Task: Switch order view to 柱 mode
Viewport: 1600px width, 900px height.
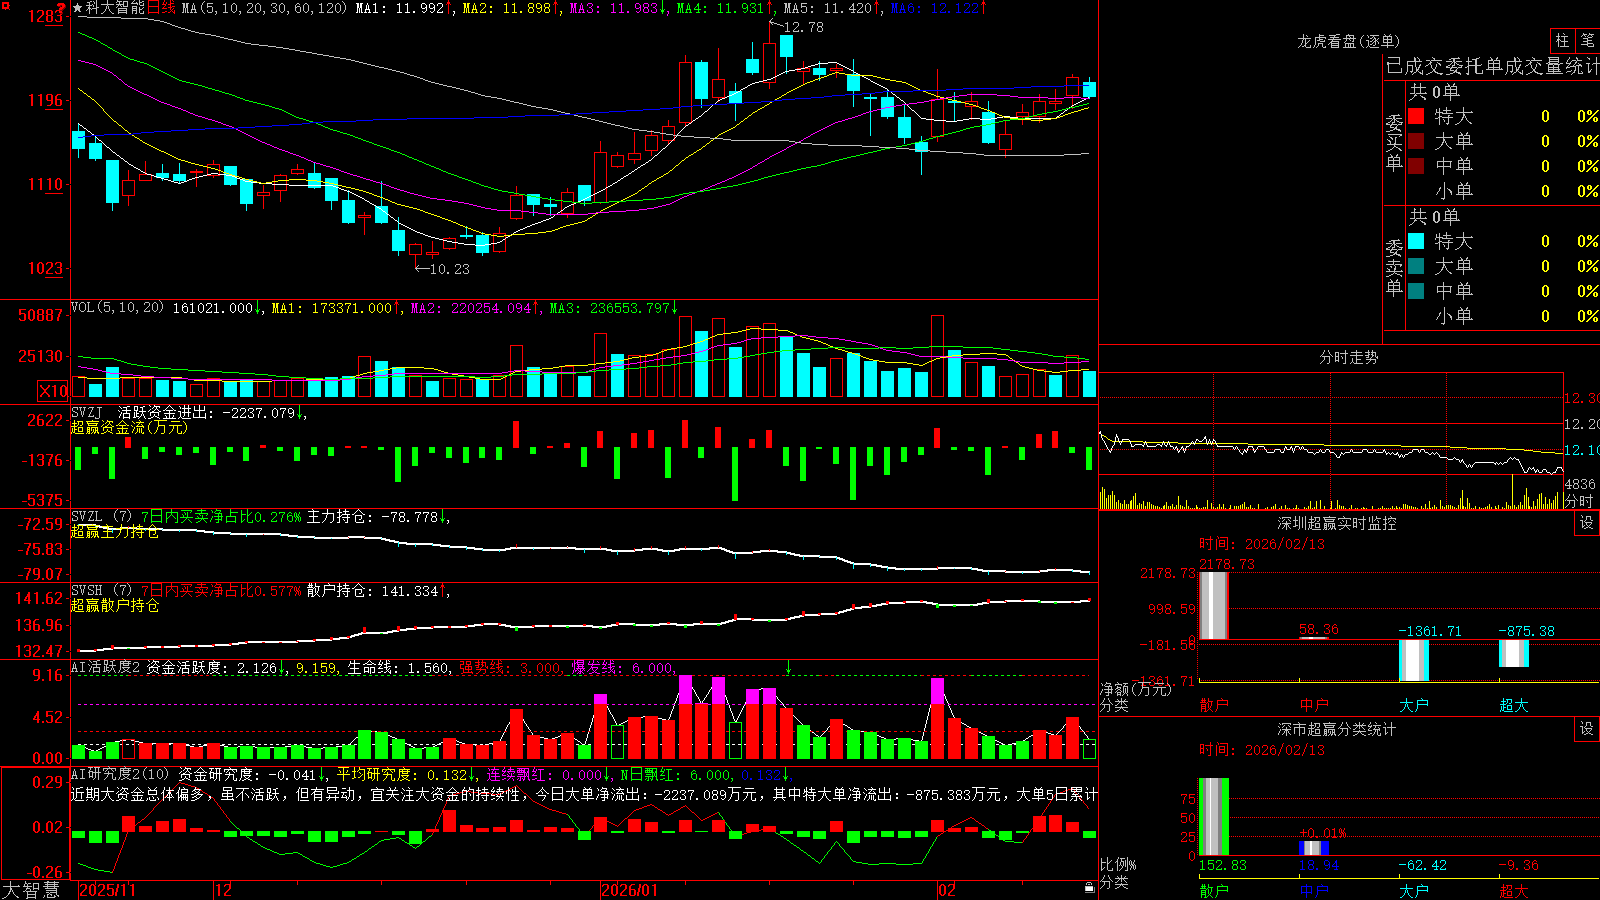Action: pyautogui.click(x=1562, y=41)
